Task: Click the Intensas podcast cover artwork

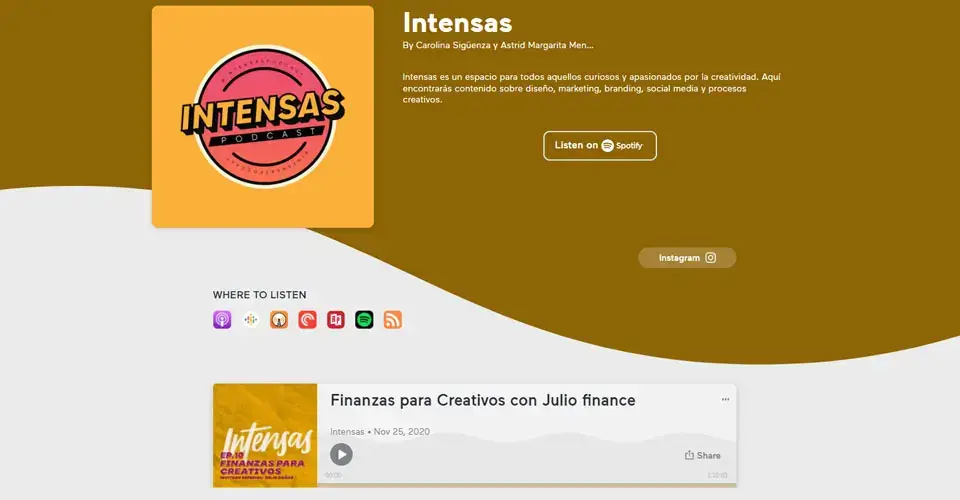Action: click(x=263, y=117)
